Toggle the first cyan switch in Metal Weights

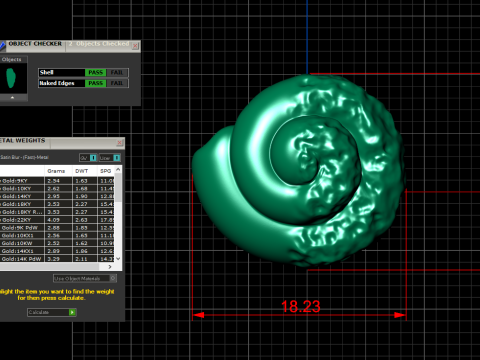click(93, 158)
